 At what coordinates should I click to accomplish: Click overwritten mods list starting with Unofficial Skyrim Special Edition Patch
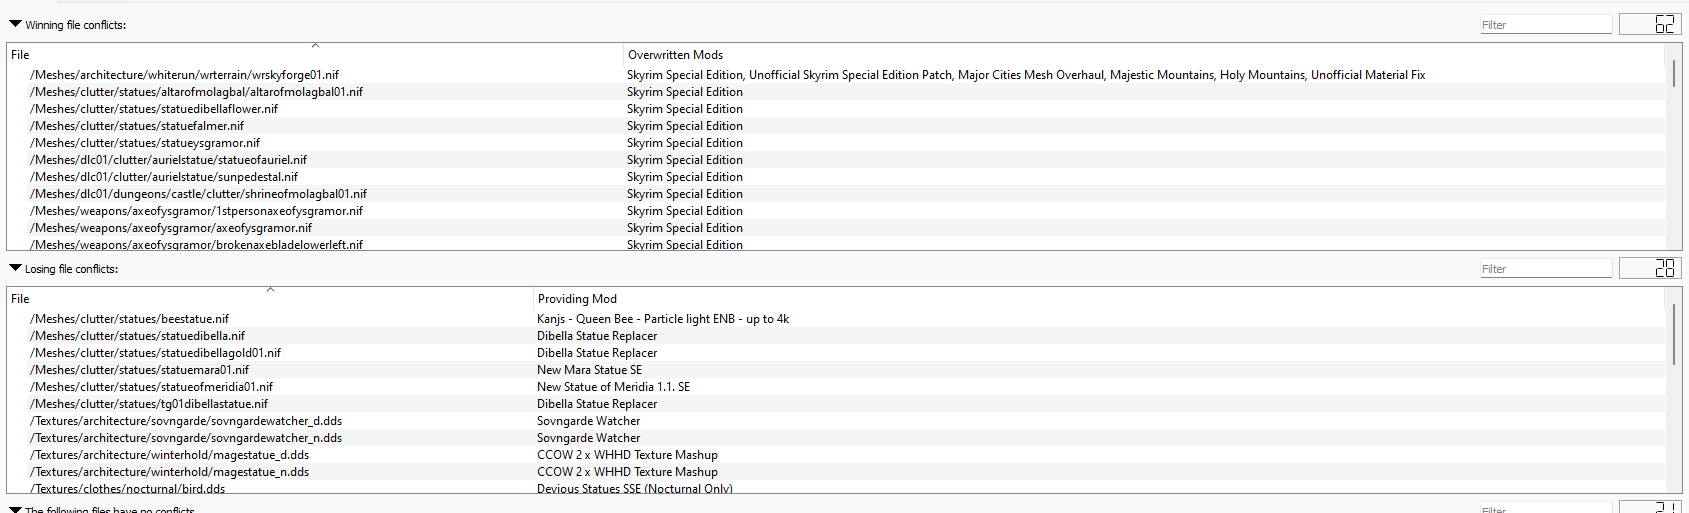pos(1026,75)
